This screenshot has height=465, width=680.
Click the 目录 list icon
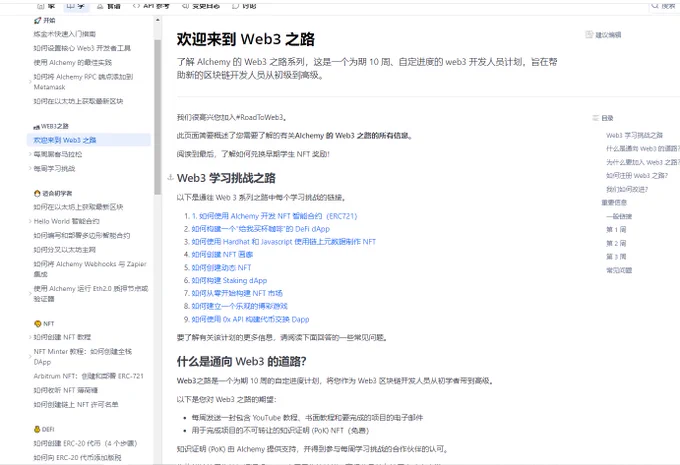tap(595, 118)
